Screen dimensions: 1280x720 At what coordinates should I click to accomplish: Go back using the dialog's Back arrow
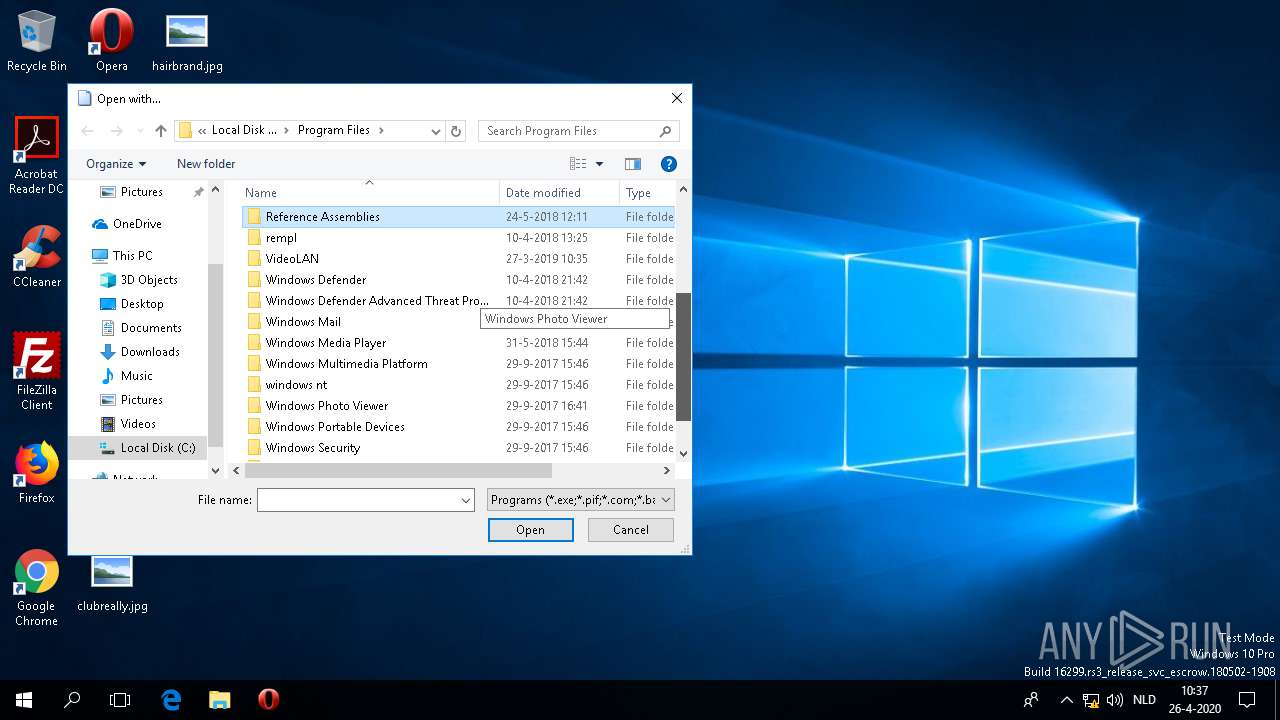(88, 131)
